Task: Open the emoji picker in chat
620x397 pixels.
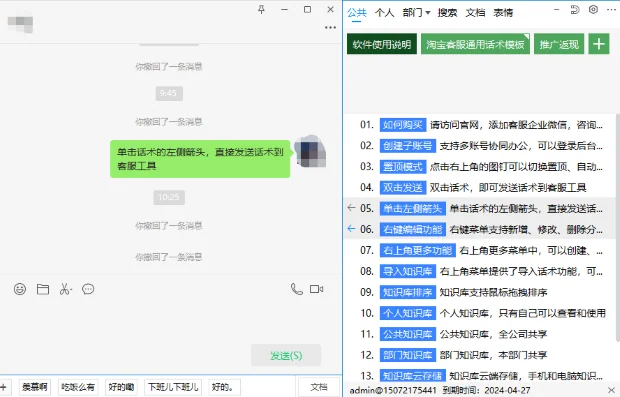Action: [x=20, y=289]
